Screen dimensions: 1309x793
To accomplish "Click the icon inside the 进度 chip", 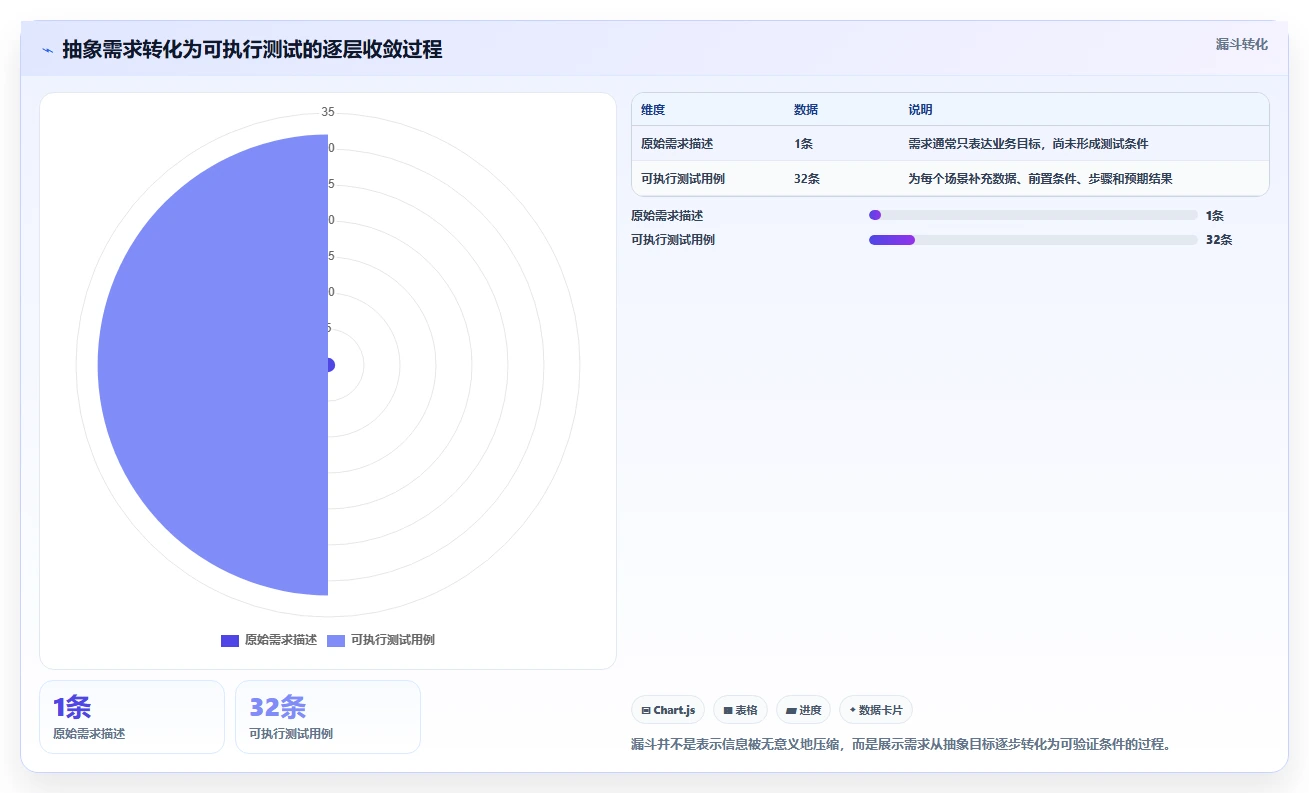I will (x=791, y=710).
